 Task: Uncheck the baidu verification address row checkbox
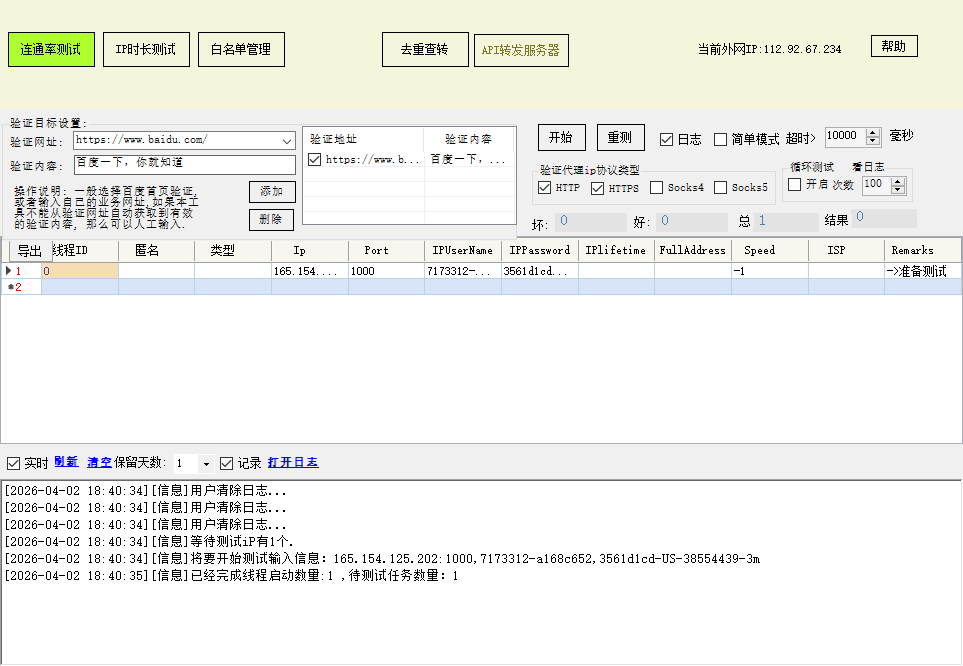tap(314, 160)
